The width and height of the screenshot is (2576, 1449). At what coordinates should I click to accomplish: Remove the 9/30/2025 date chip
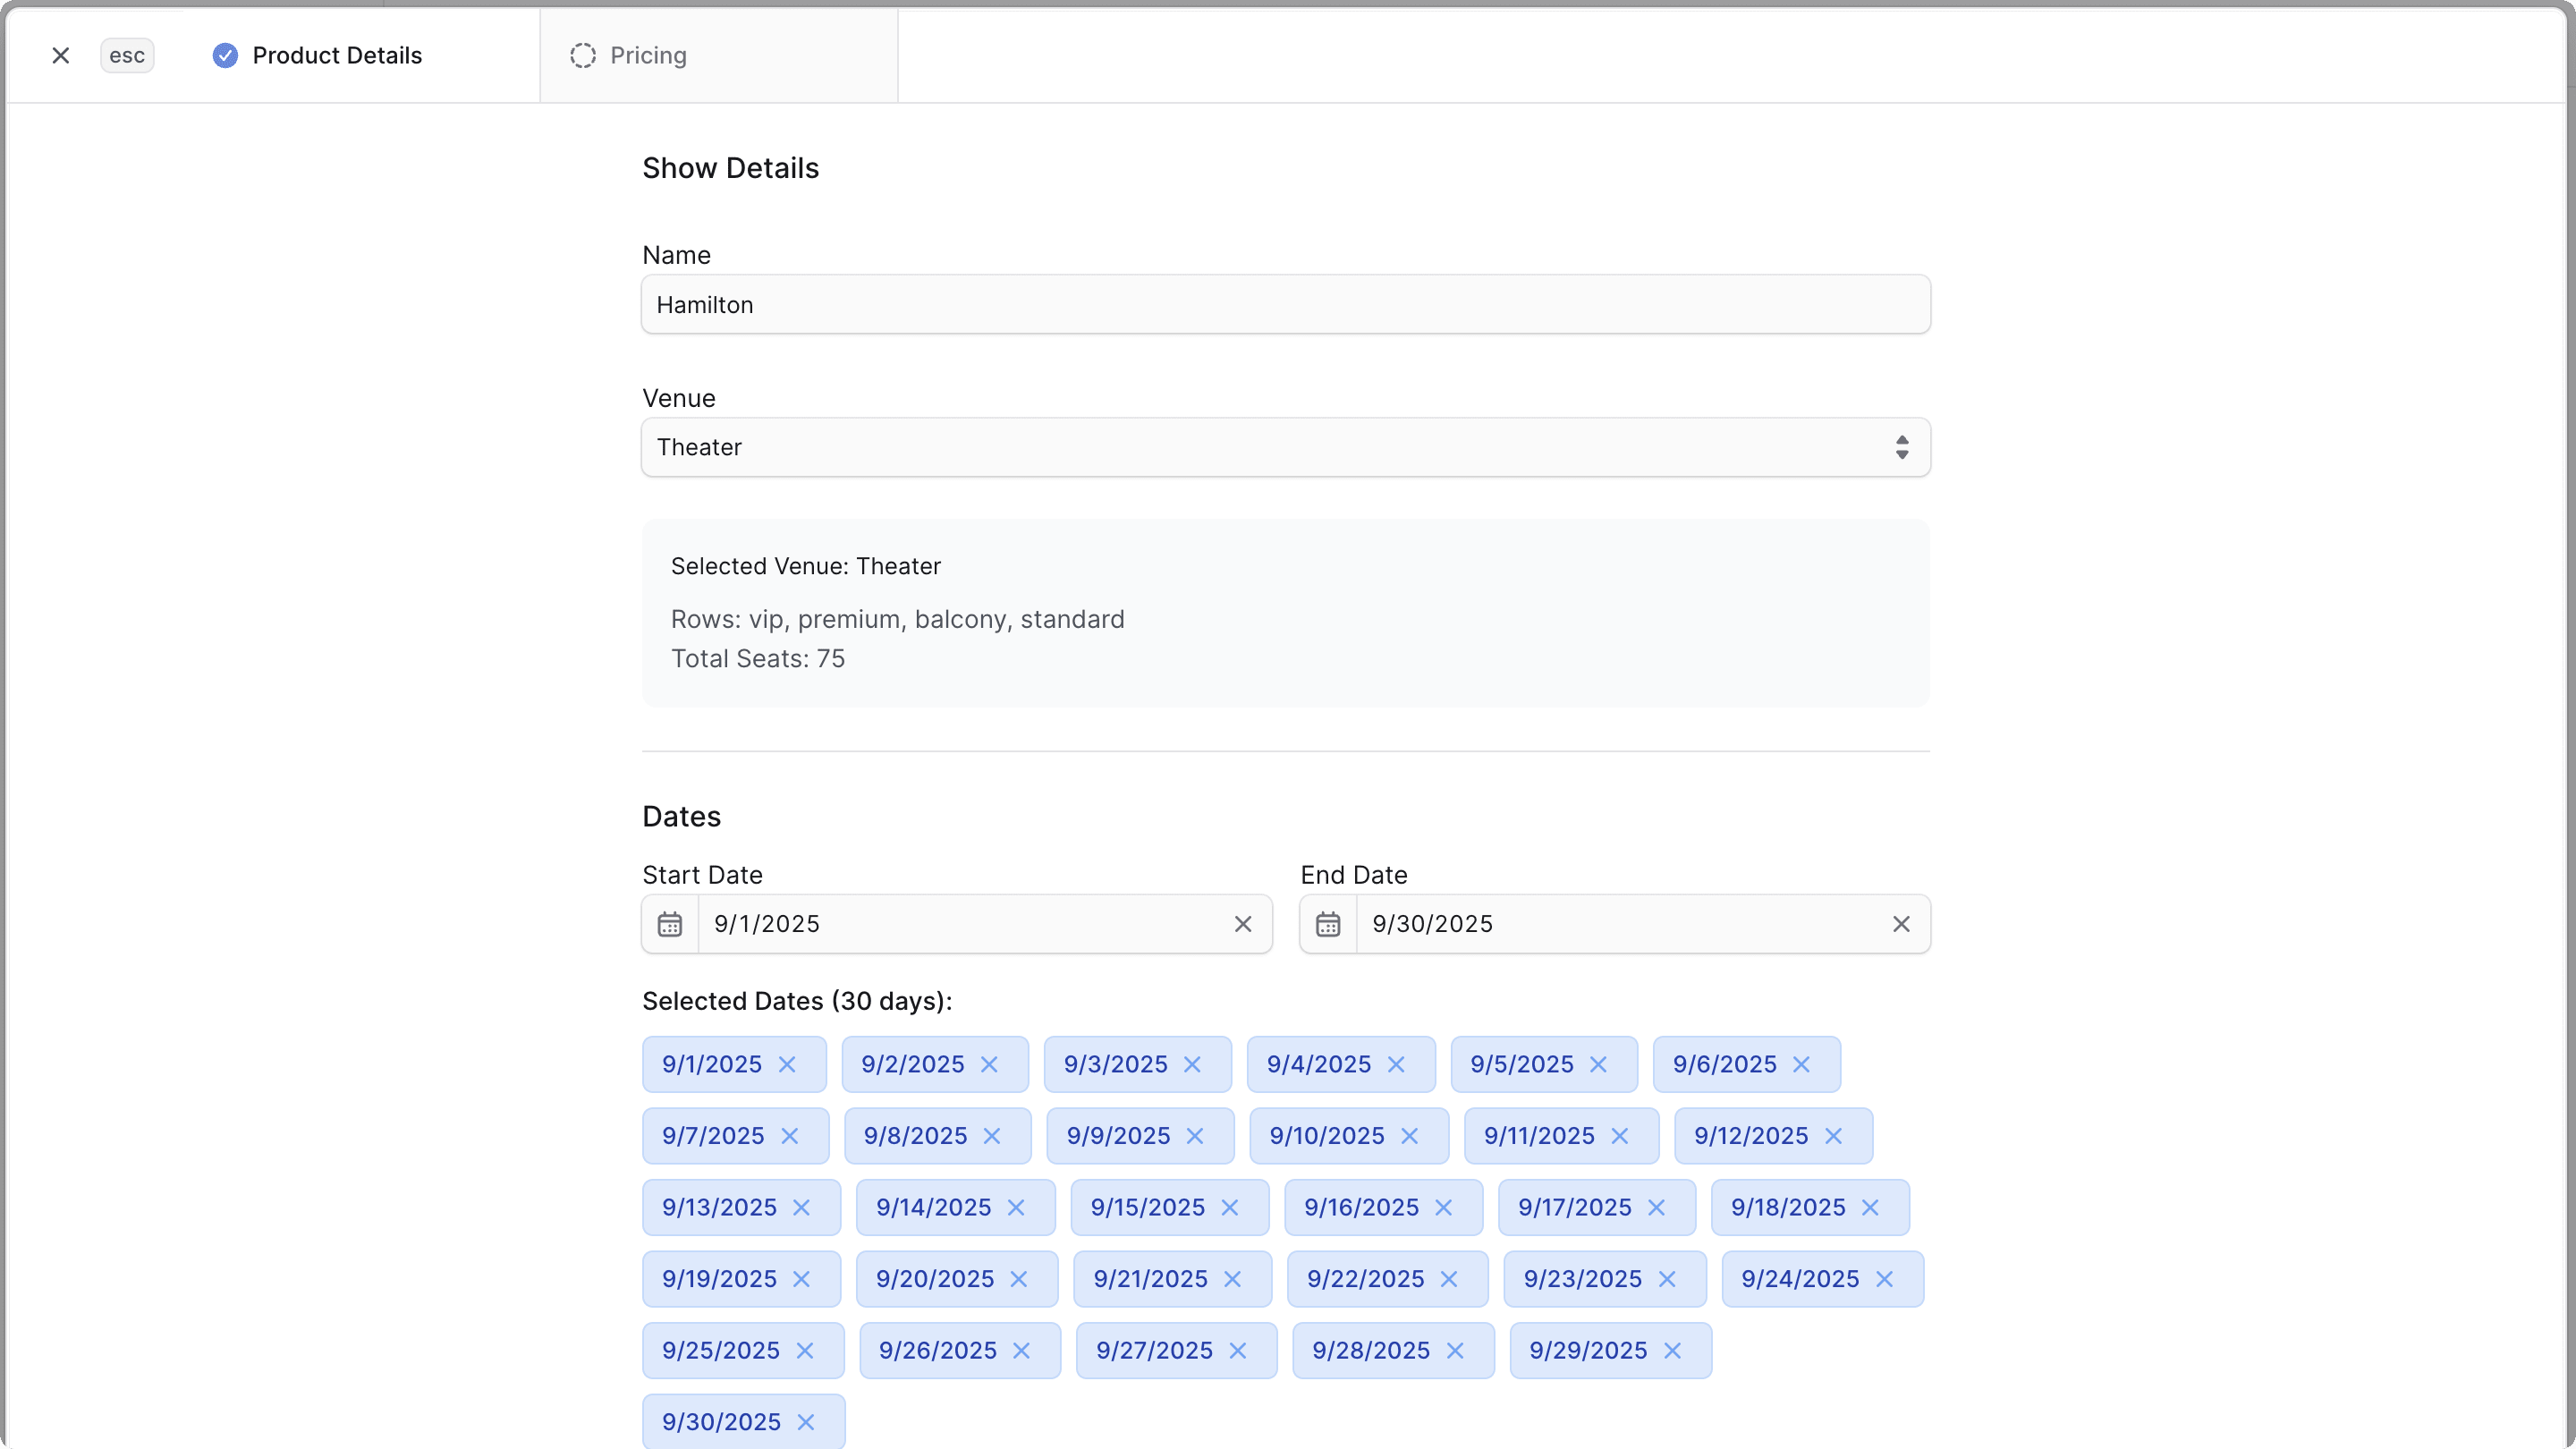(807, 1421)
